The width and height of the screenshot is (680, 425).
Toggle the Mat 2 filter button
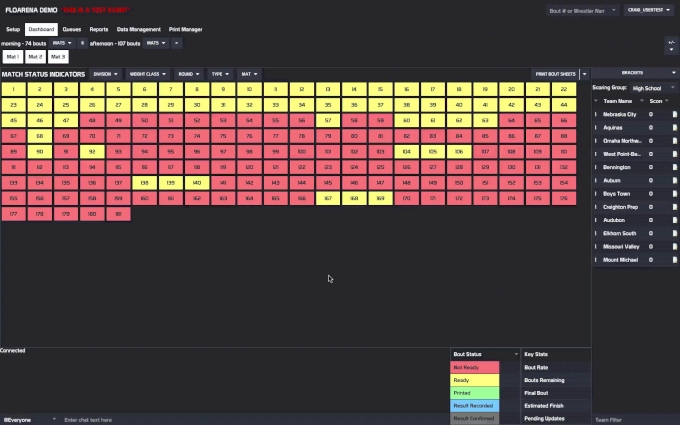36,57
